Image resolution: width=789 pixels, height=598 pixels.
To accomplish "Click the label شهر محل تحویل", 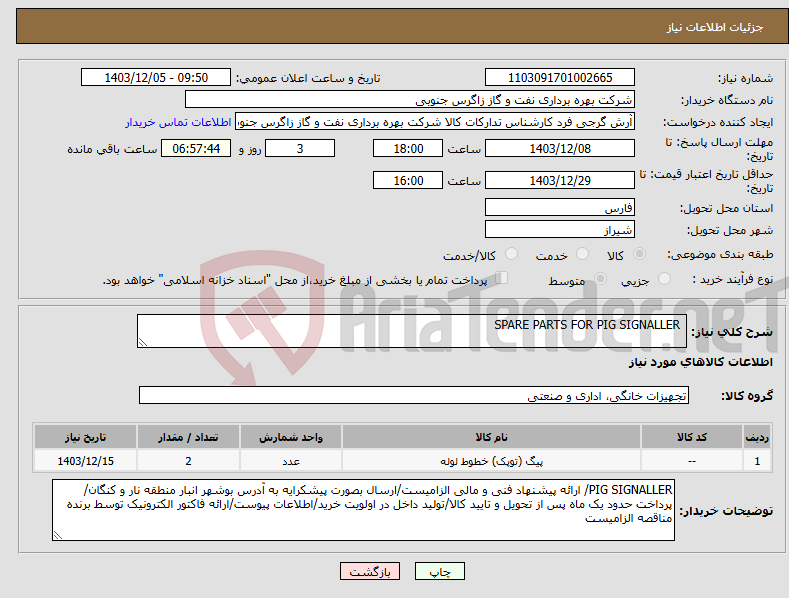I will [x=730, y=230].
